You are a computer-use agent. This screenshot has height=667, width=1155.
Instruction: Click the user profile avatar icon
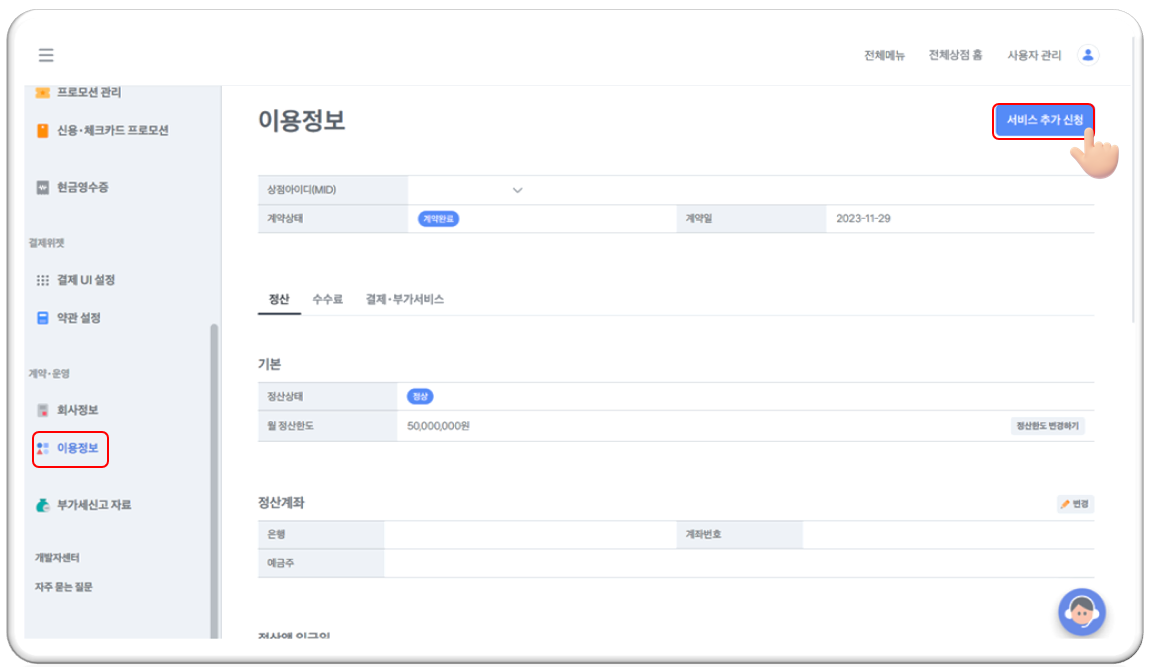click(x=1088, y=55)
